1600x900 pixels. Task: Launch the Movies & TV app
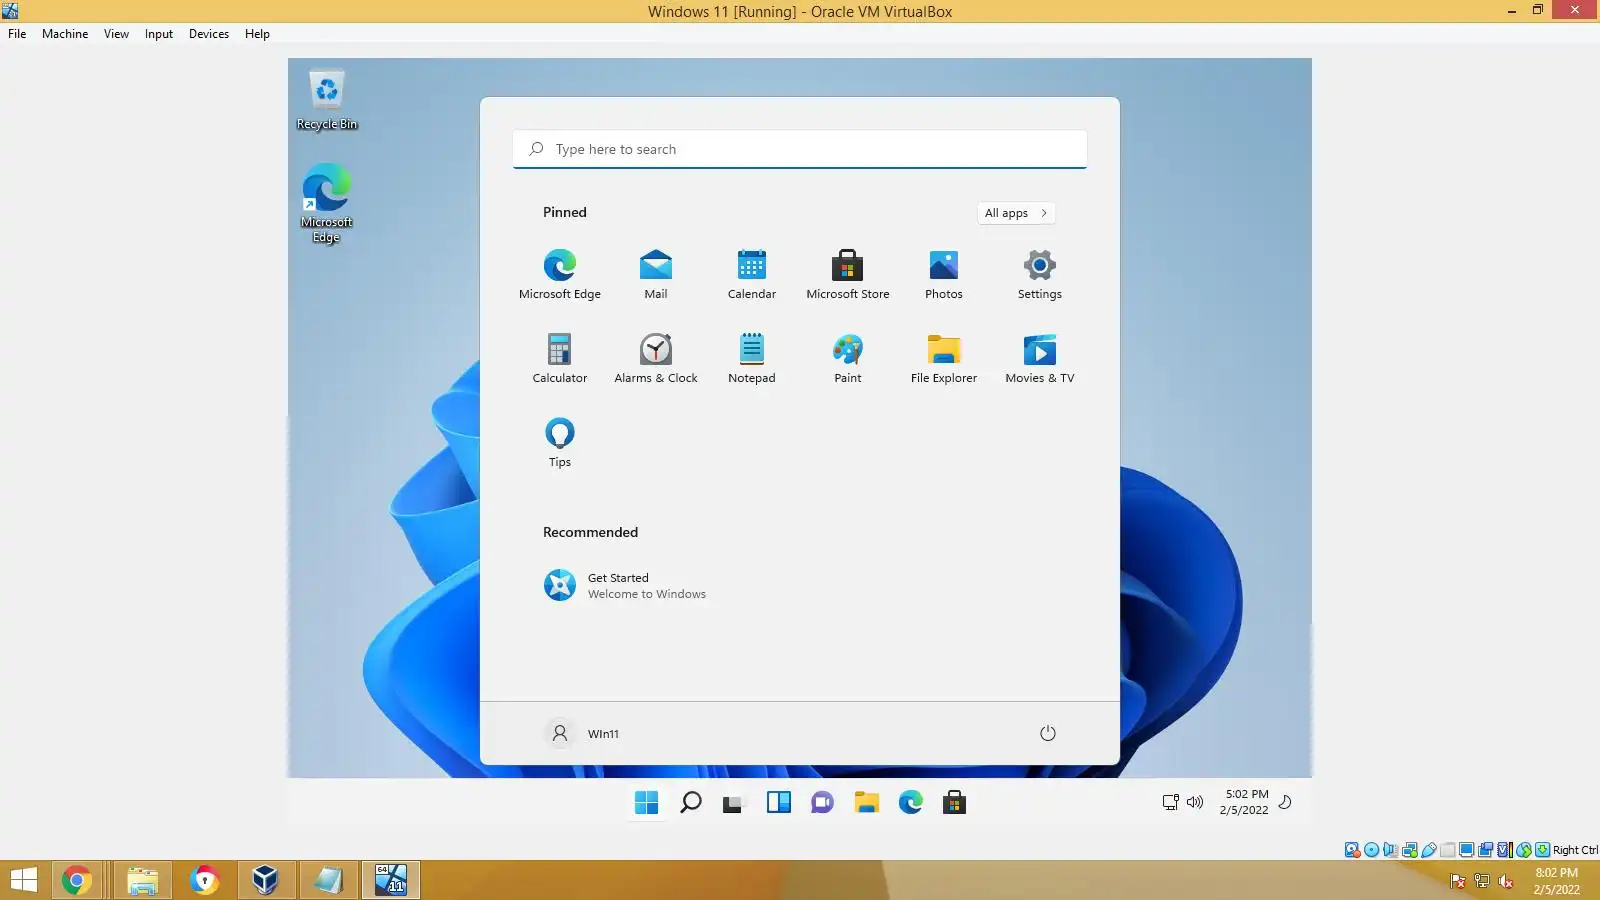click(1040, 358)
